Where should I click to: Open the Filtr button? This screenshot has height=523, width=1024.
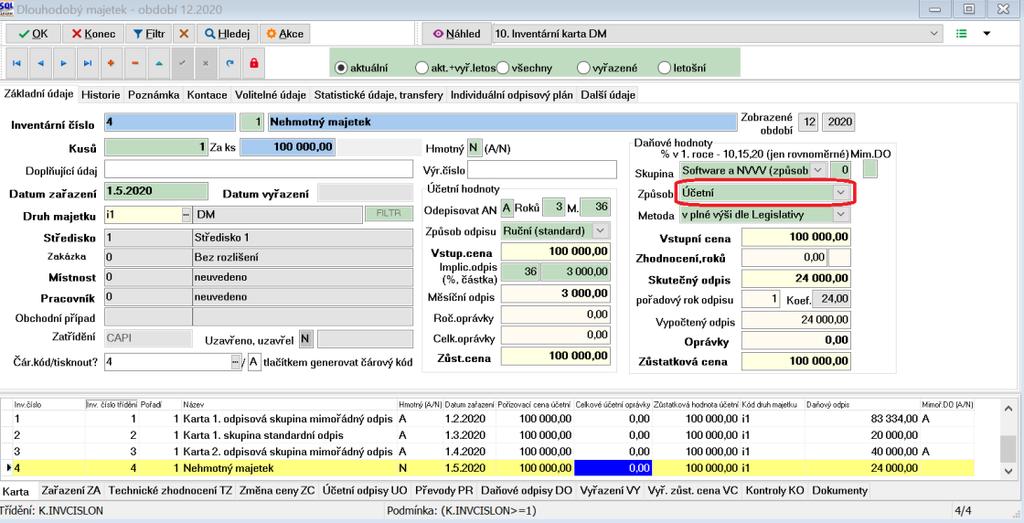point(149,34)
